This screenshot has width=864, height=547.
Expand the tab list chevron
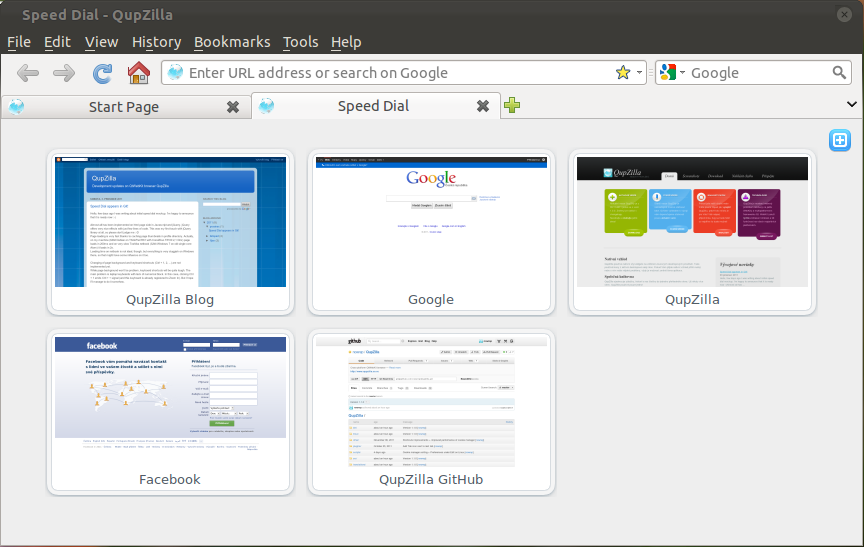[x=851, y=104]
